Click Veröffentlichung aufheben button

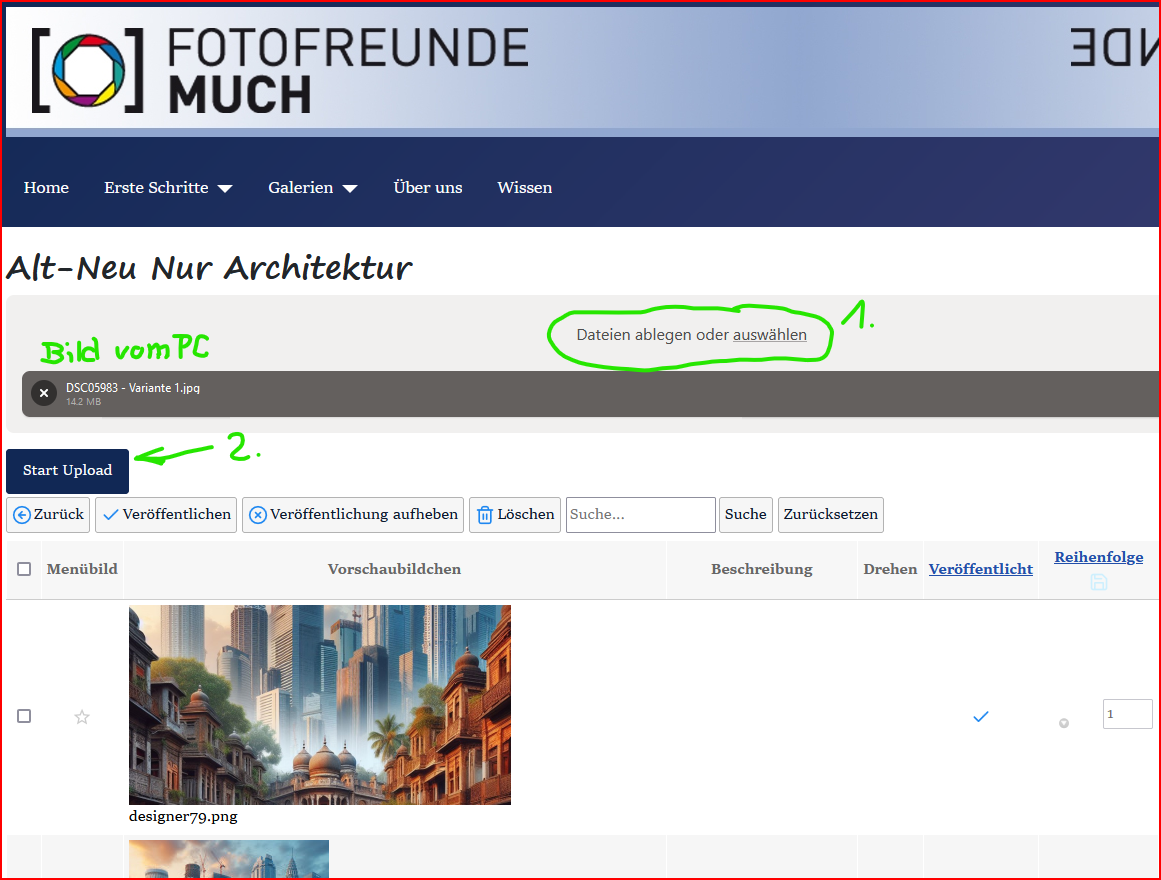point(353,514)
